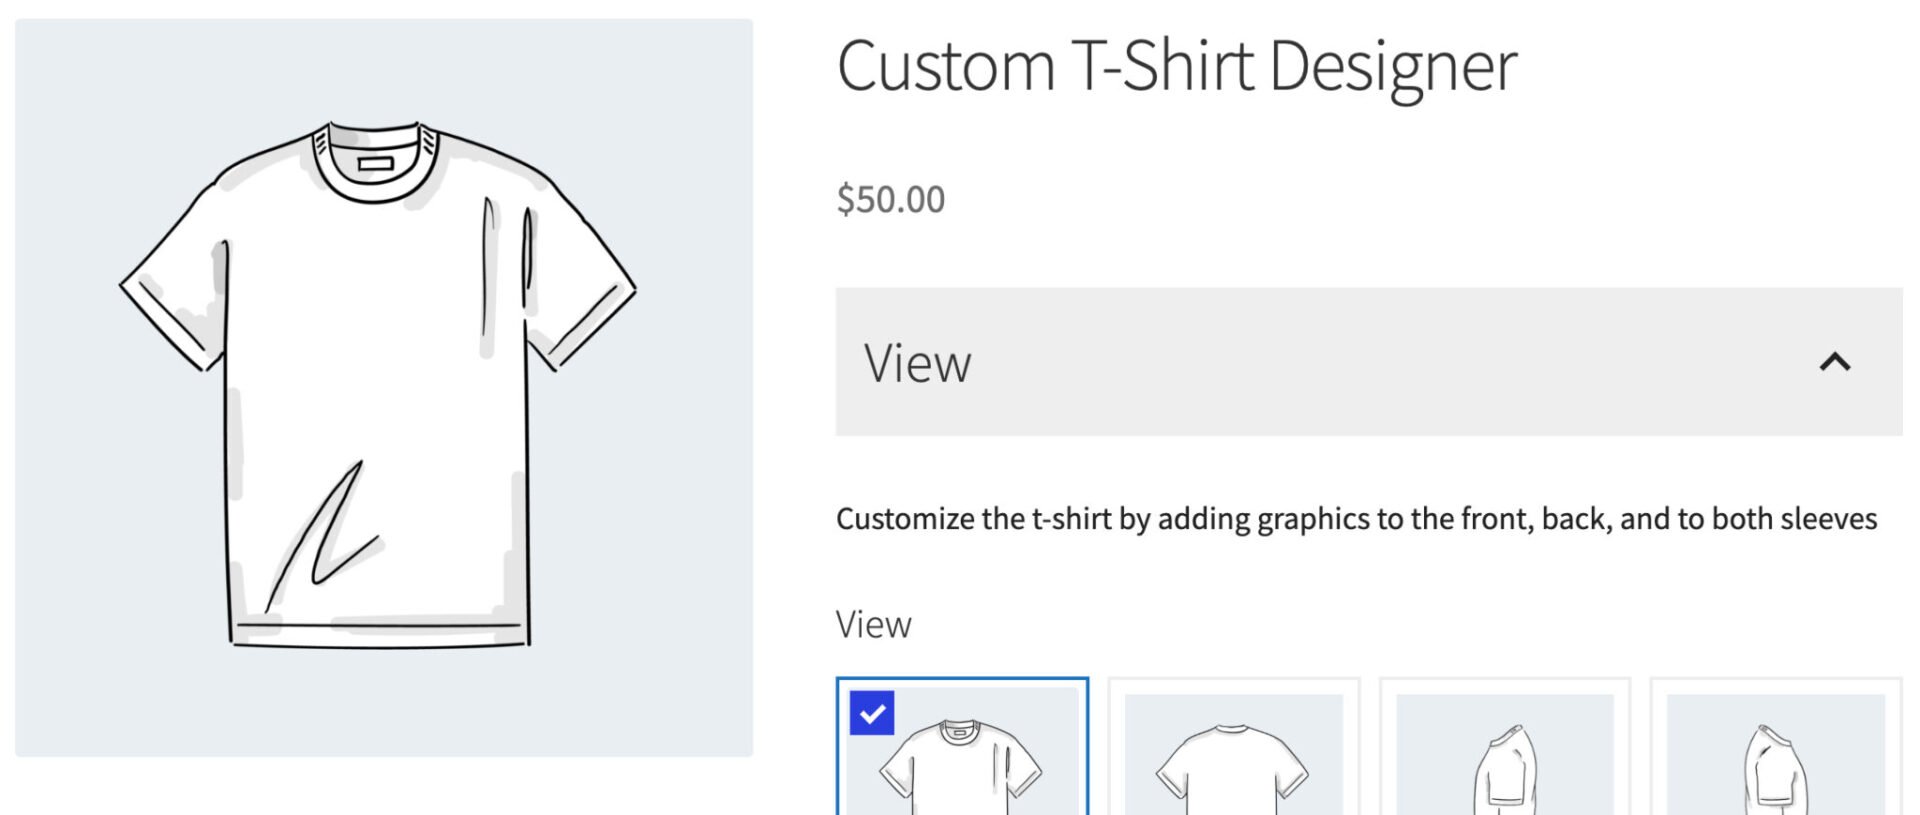Click the $50.00 price text
The image size is (1920, 815).
pos(890,200)
